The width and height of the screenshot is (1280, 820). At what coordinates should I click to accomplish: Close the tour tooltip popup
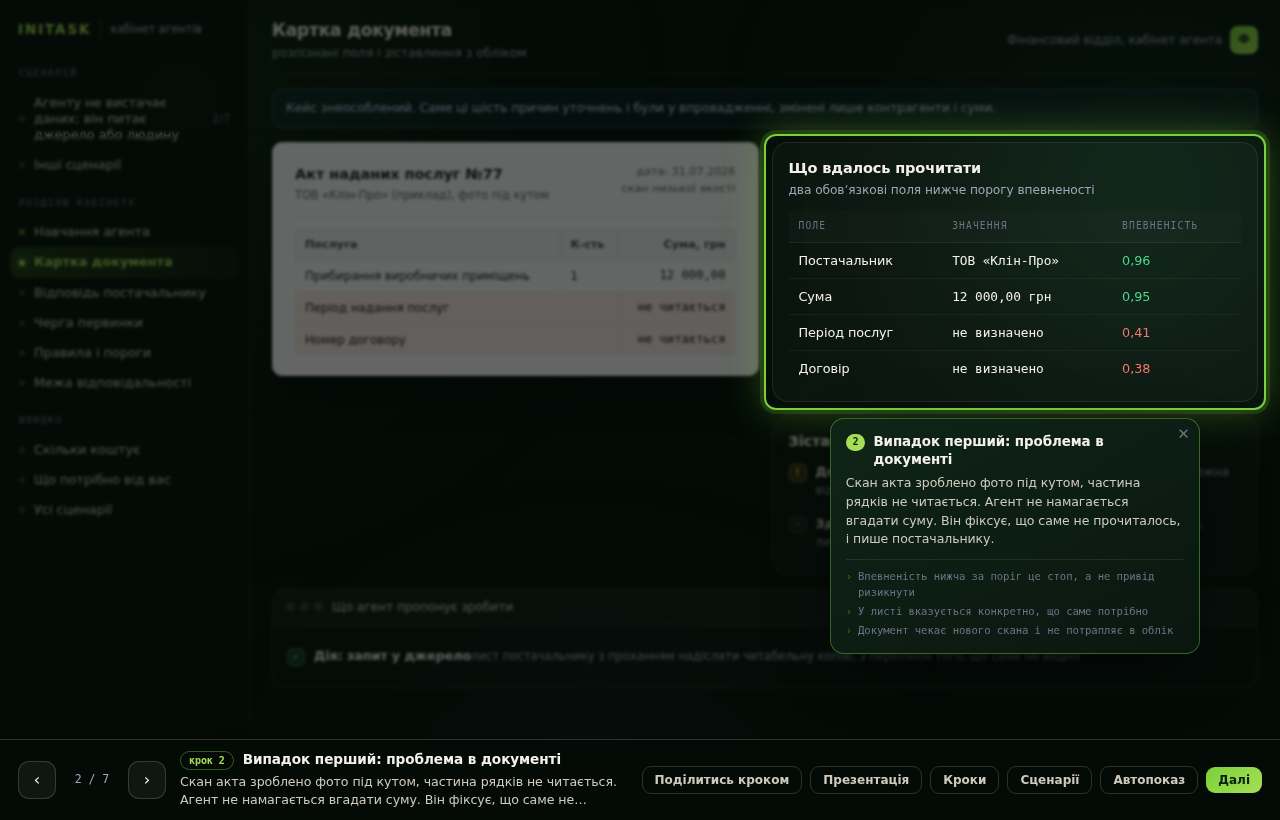click(1183, 434)
